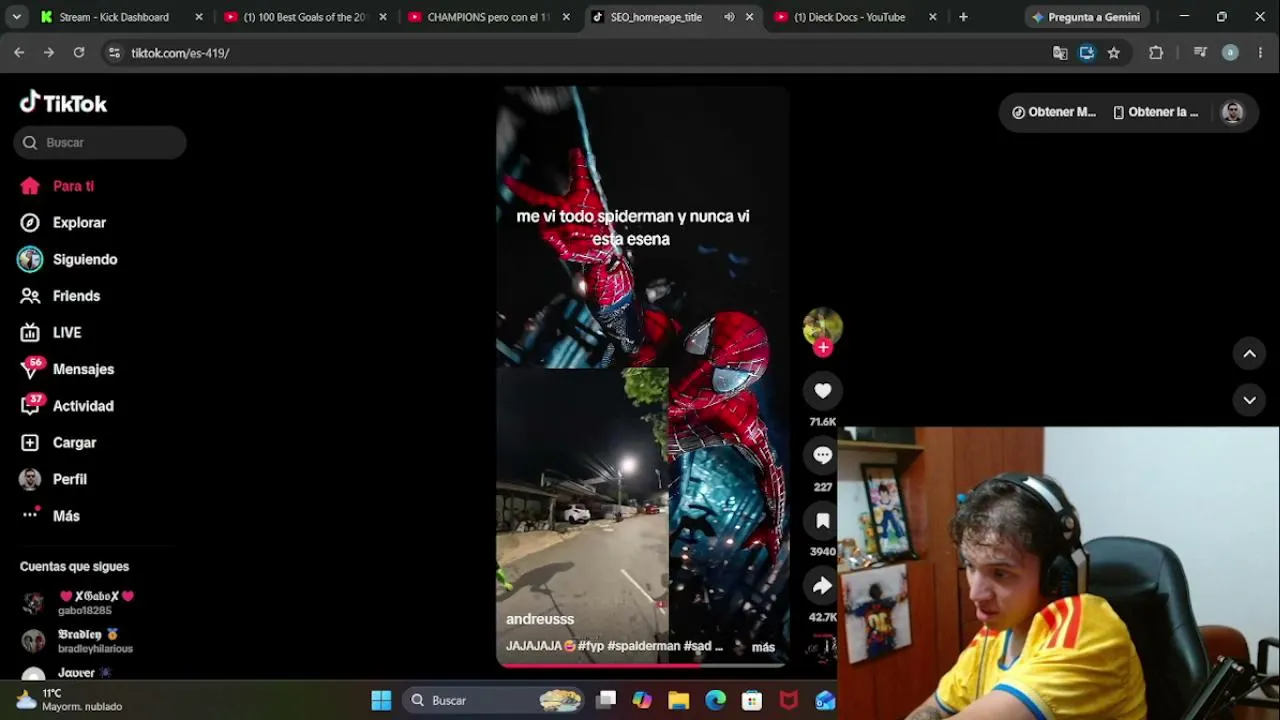Viewport: 1280px width, 720px height.
Task: Share the video via the arrow icon
Action: [x=822, y=585]
